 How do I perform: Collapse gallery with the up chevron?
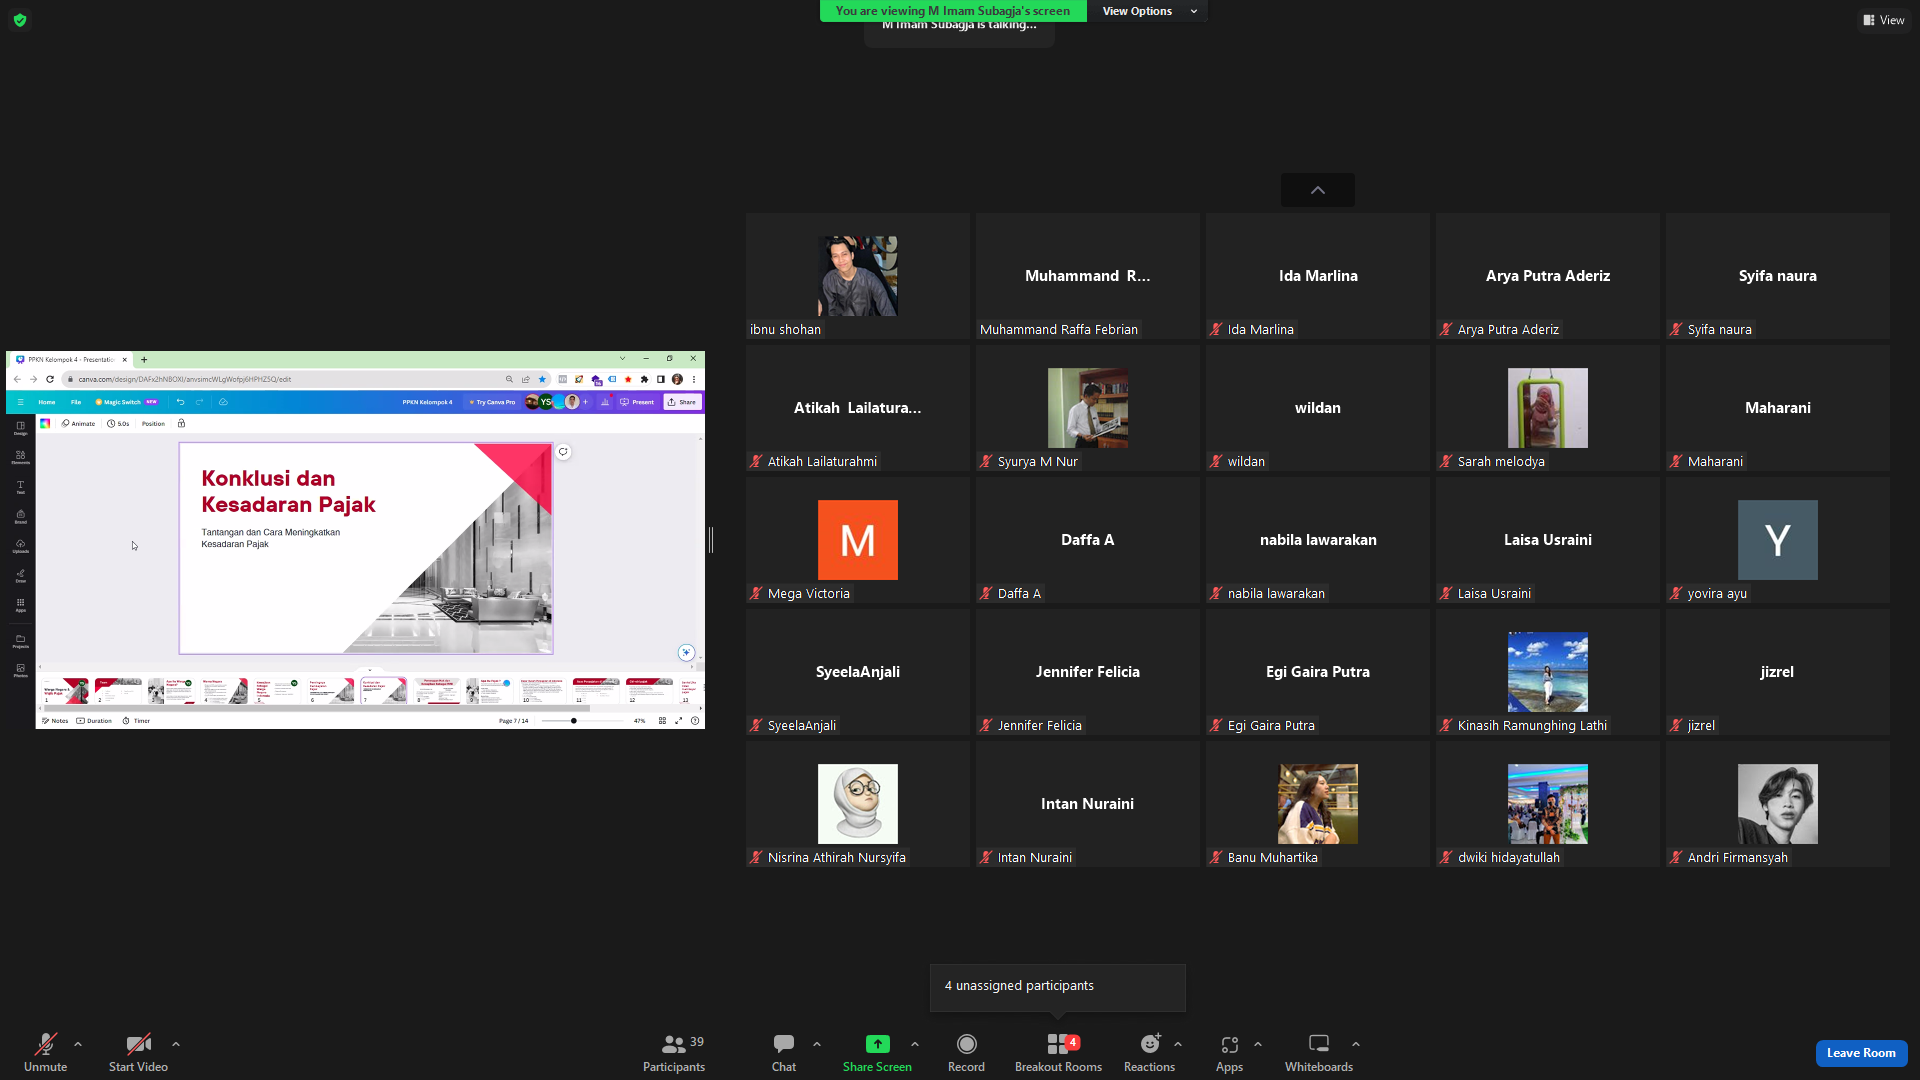(x=1318, y=190)
